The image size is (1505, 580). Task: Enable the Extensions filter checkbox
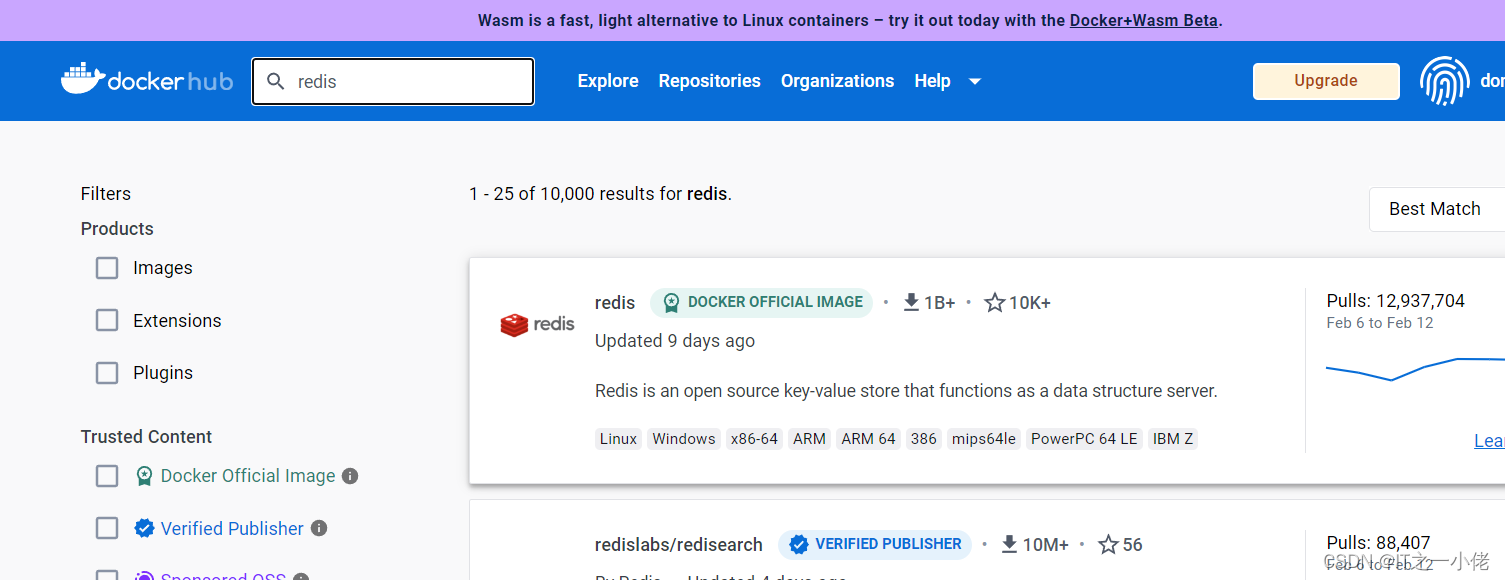[107, 320]
